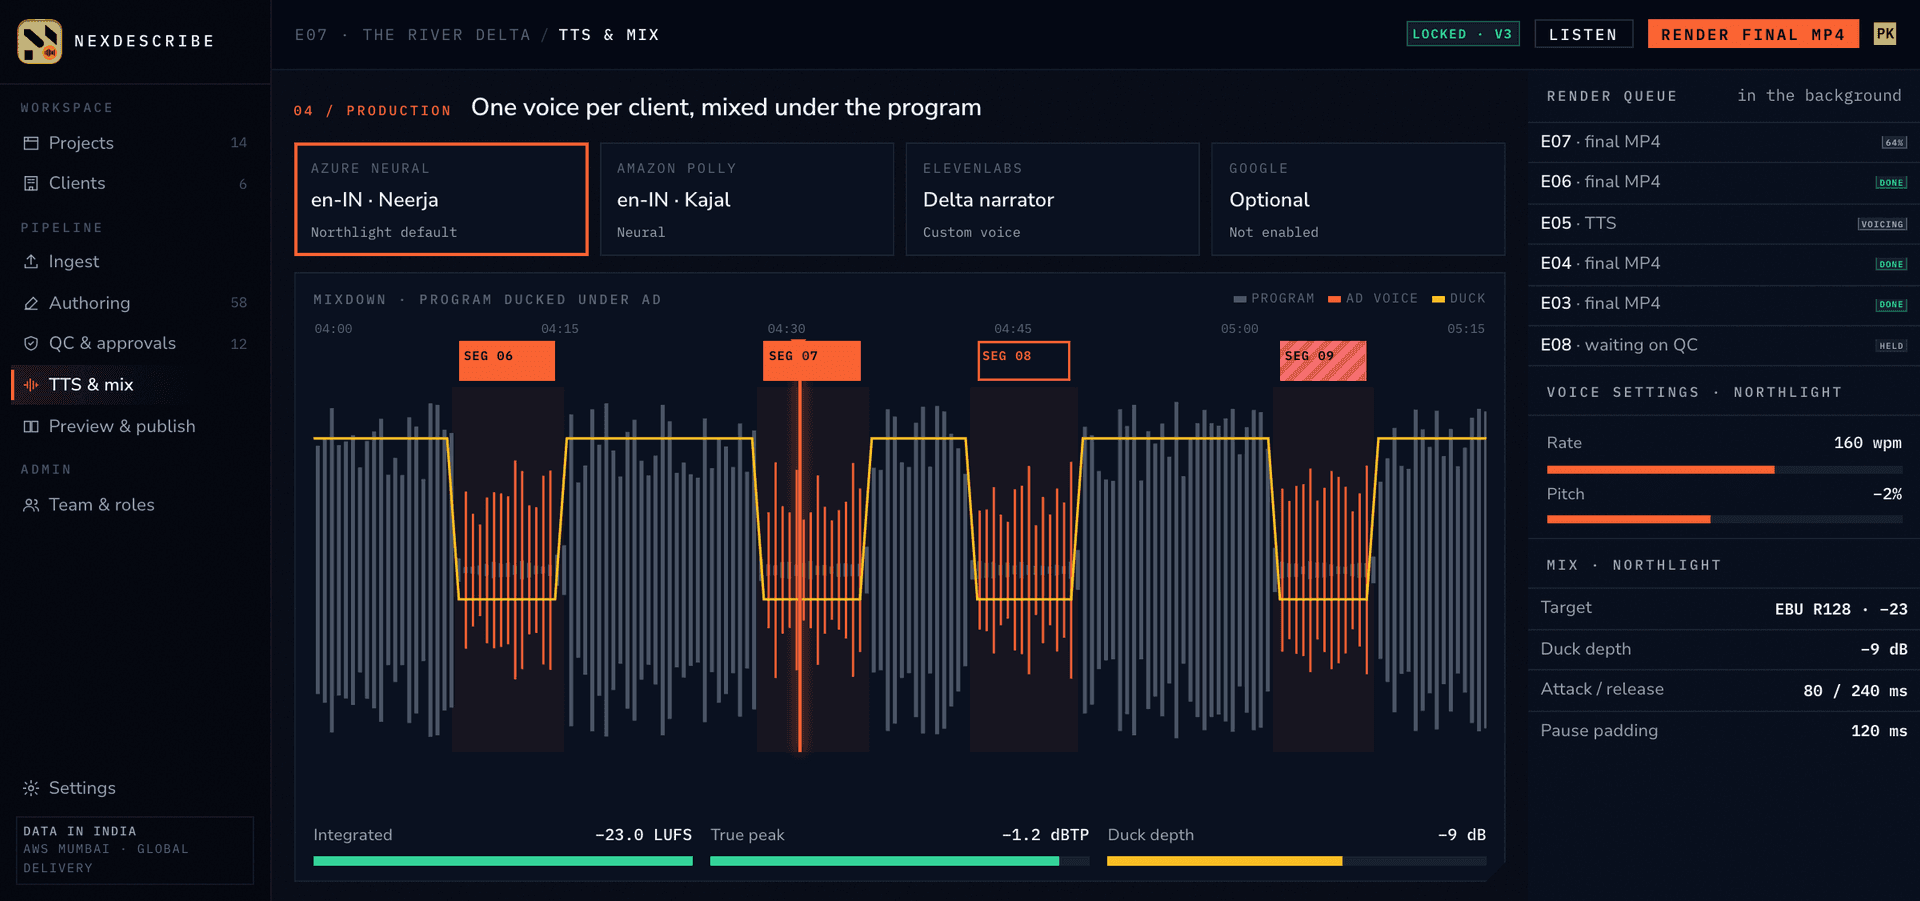
Task: Open the E05 TTS queue item
Action: (1724, 223)
